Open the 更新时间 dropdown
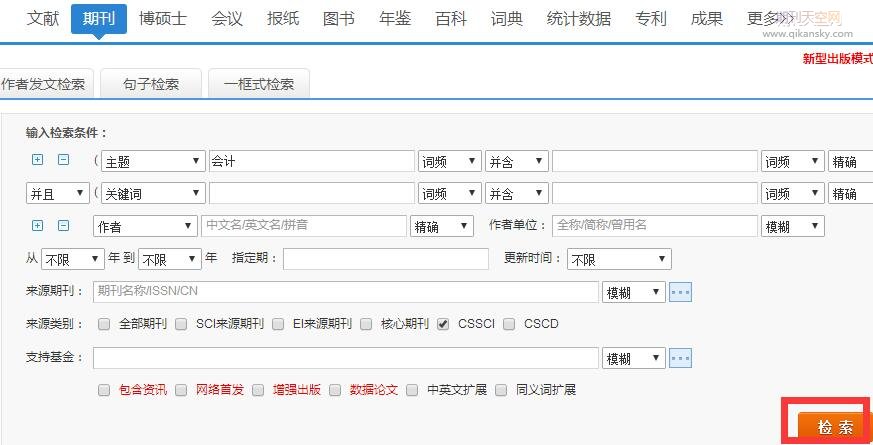873x445 pixels. [617, 259]
